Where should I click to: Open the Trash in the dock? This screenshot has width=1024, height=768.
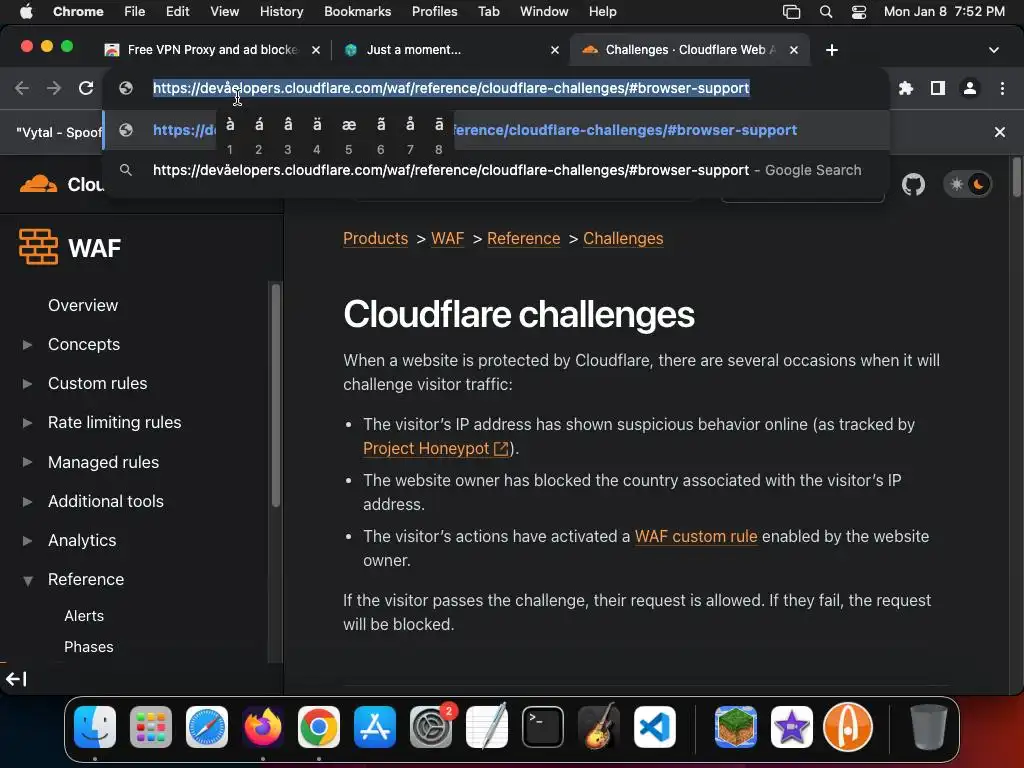coord(929,727)
